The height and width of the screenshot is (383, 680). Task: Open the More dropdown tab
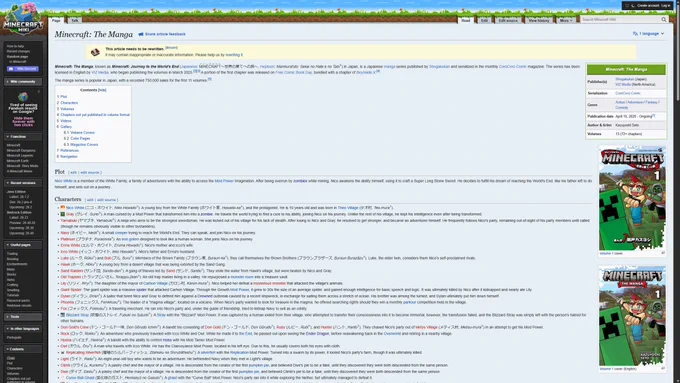coord(566,20)
